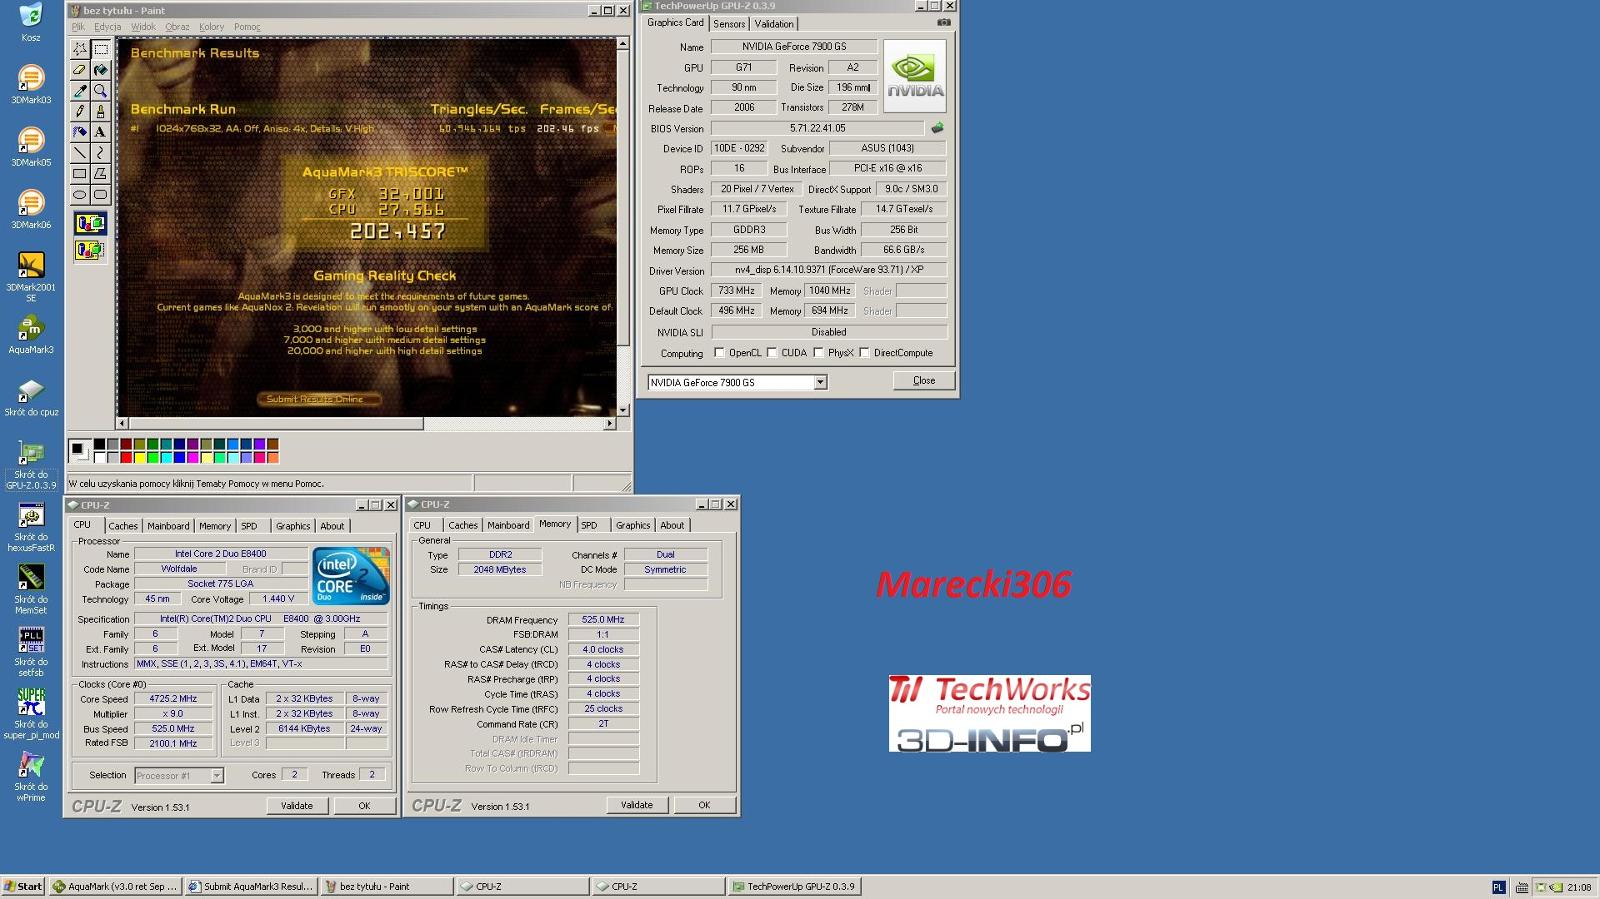Pick the Rectangle shape tool

point(80,174)
